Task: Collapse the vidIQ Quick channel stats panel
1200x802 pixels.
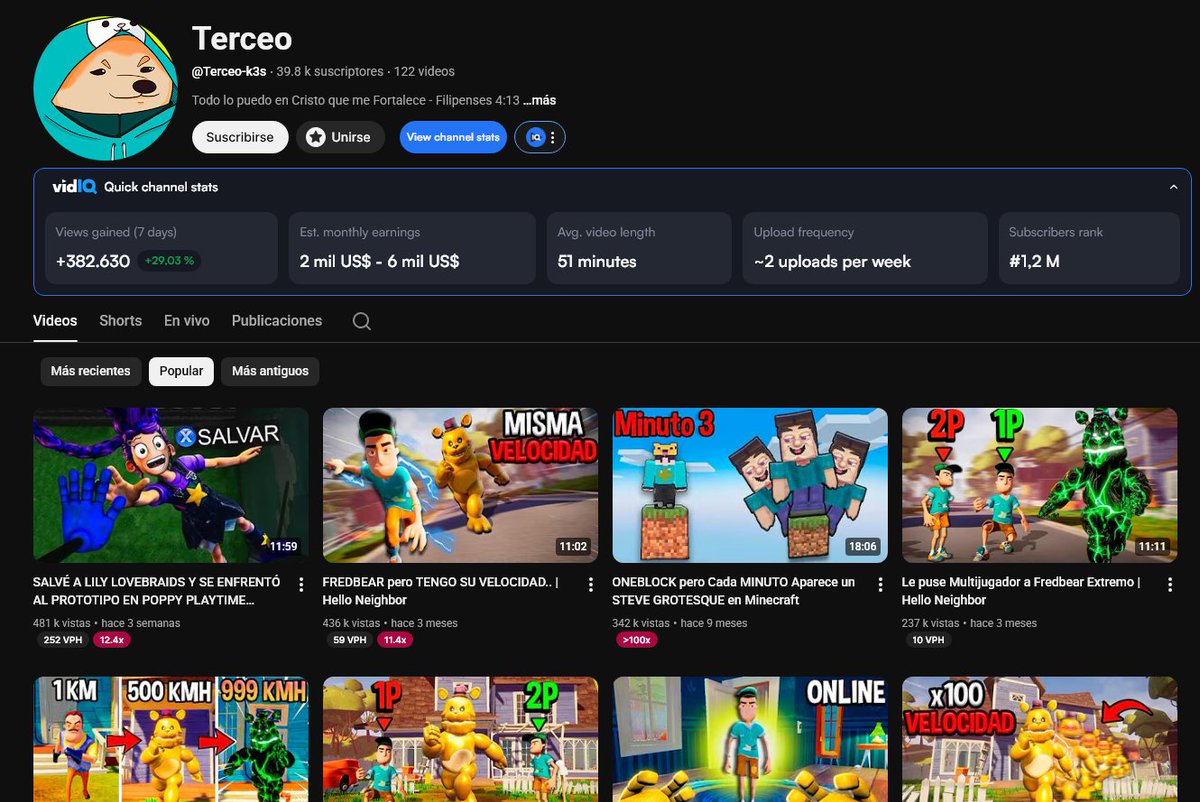Action: click(1174, 187)
